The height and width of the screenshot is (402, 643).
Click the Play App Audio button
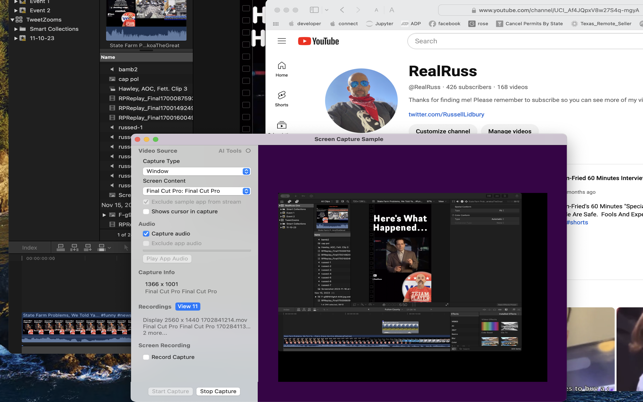(x=167, y=258)
